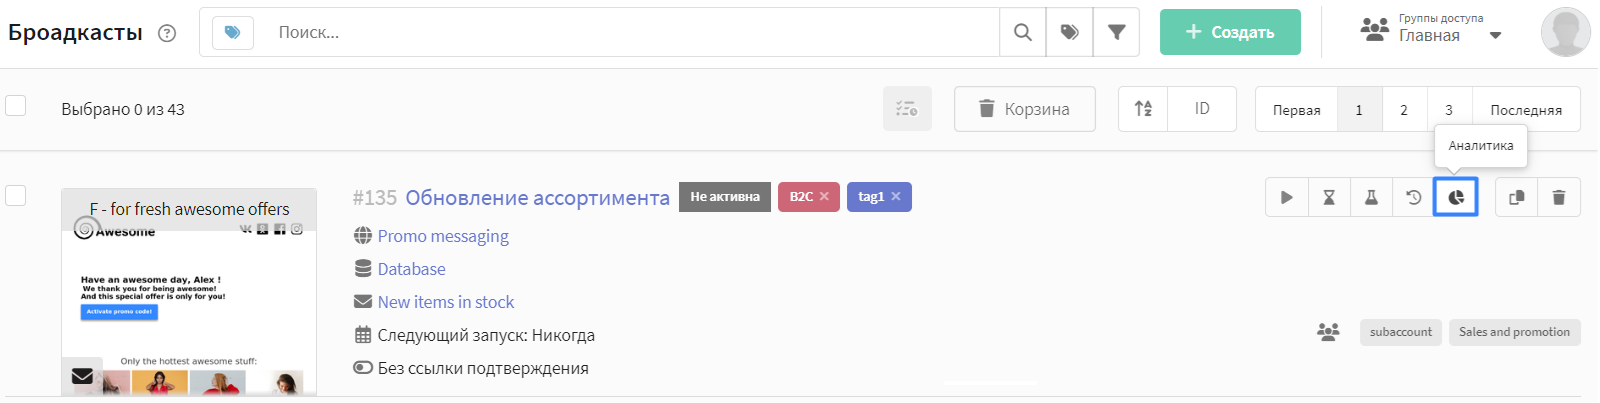Toggle the confirmation link switch
Screen dimensions: 1600x403
(x=363, y=368)
